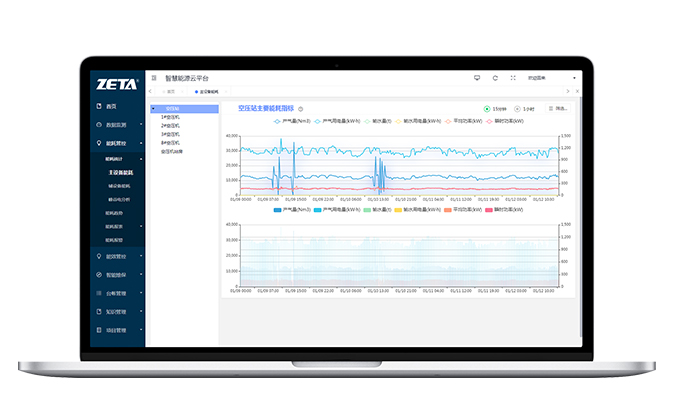The width and height of the screenshot is (677, 417).
Task: Click the monitor display icon in header
Action: [477, 78]
